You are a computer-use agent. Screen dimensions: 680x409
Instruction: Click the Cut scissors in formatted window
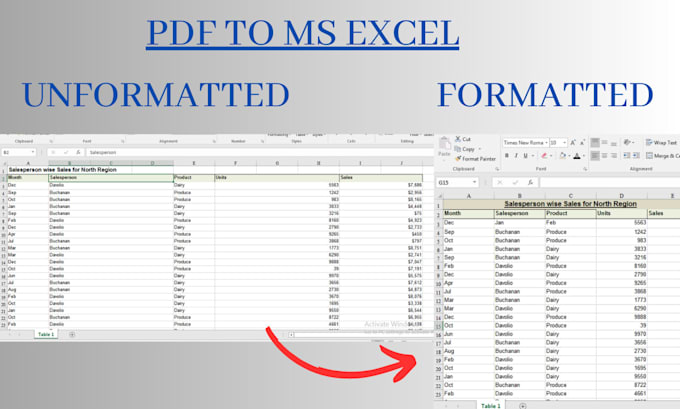(x=458, y=139)
